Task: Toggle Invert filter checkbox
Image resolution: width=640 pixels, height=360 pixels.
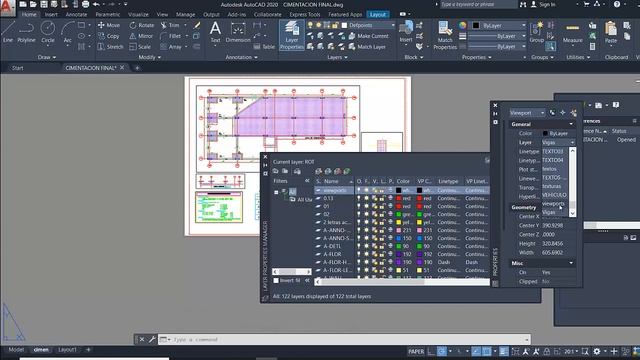Action: pyautogui.click(x=276, y=280)
